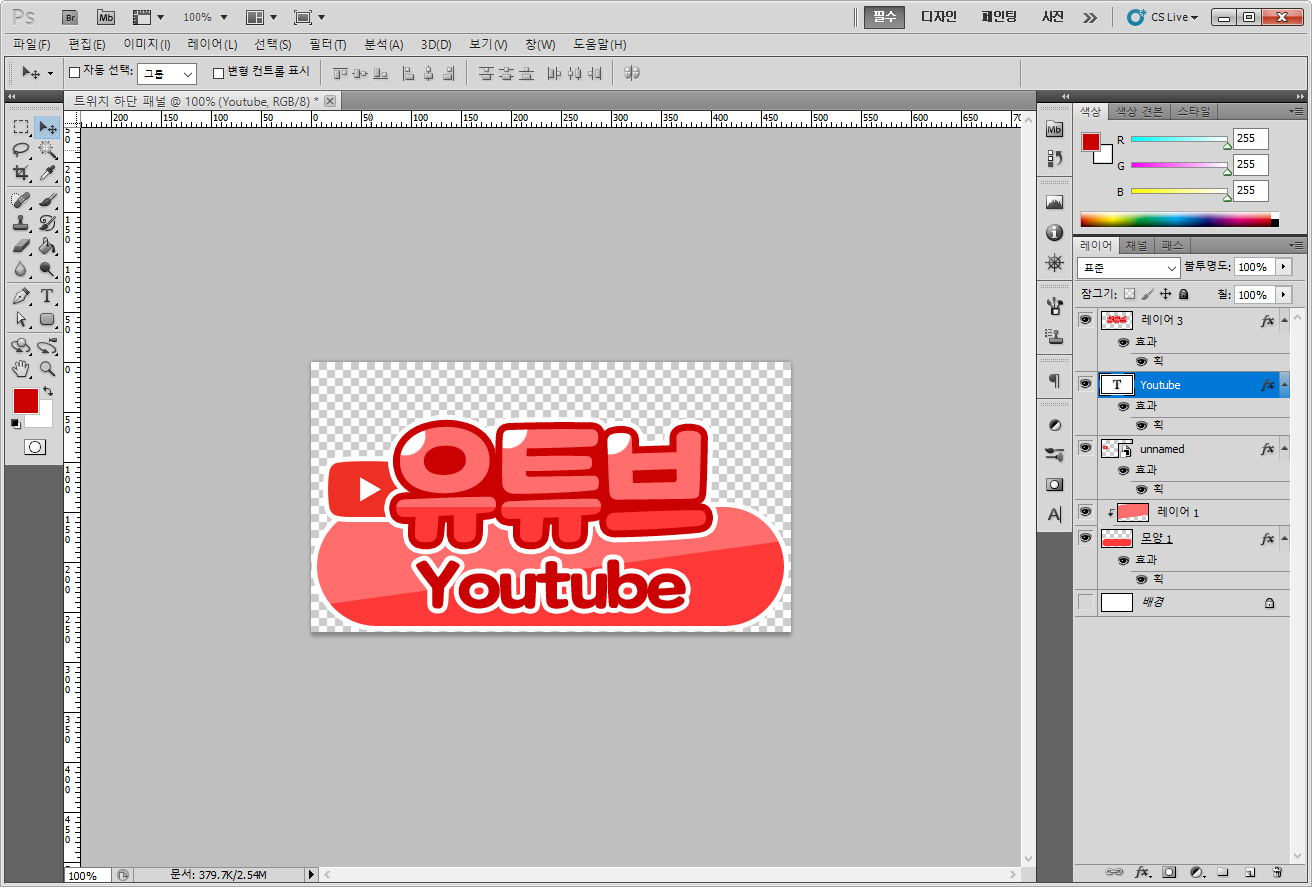The height and width of the screenshot is (887, 1312).
Task: Select the Move tool in toolbox
Action: coord(47,127)
